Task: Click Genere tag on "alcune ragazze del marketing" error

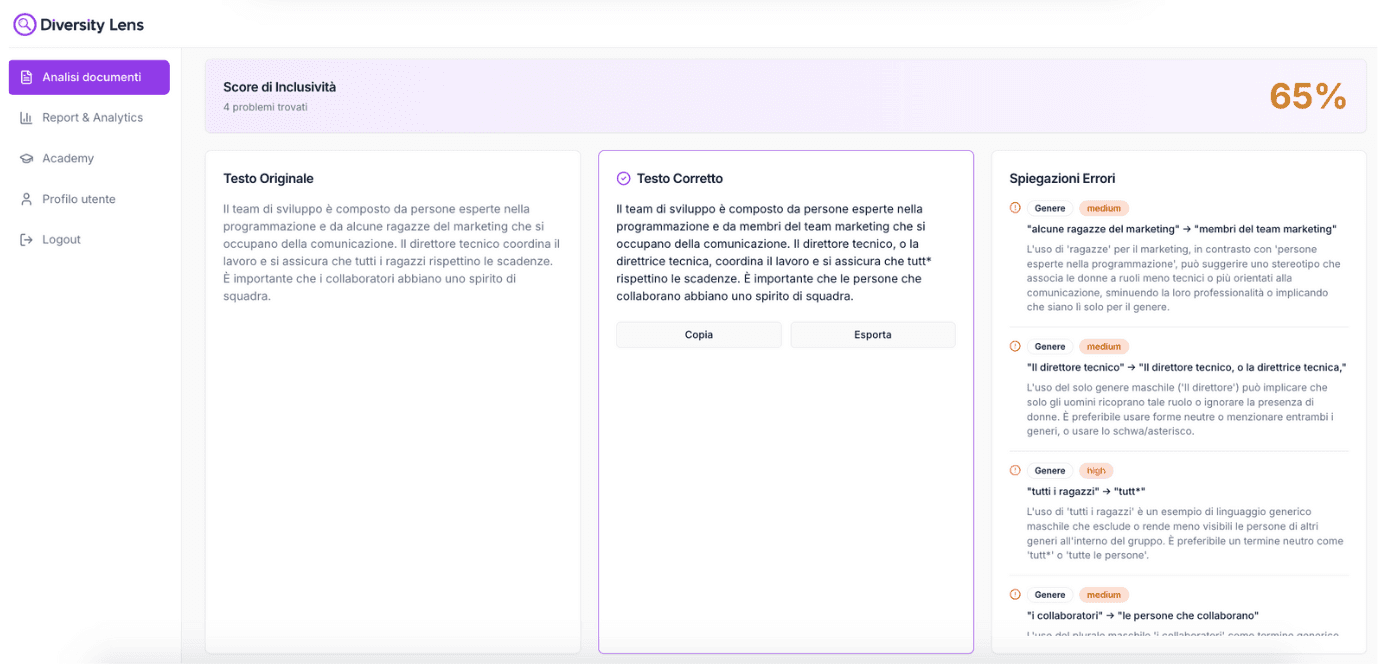Action: (1050, 208)
